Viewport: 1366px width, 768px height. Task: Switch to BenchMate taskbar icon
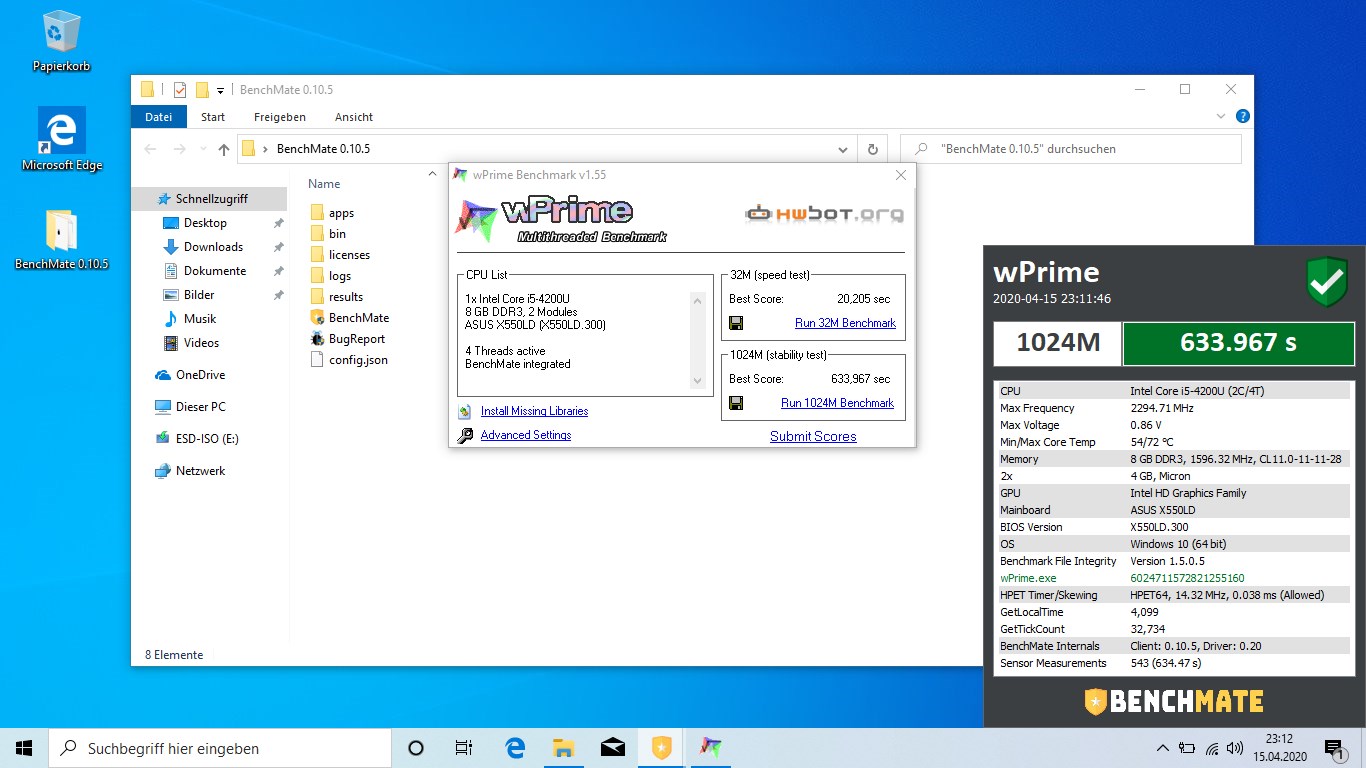coord(661,748)
